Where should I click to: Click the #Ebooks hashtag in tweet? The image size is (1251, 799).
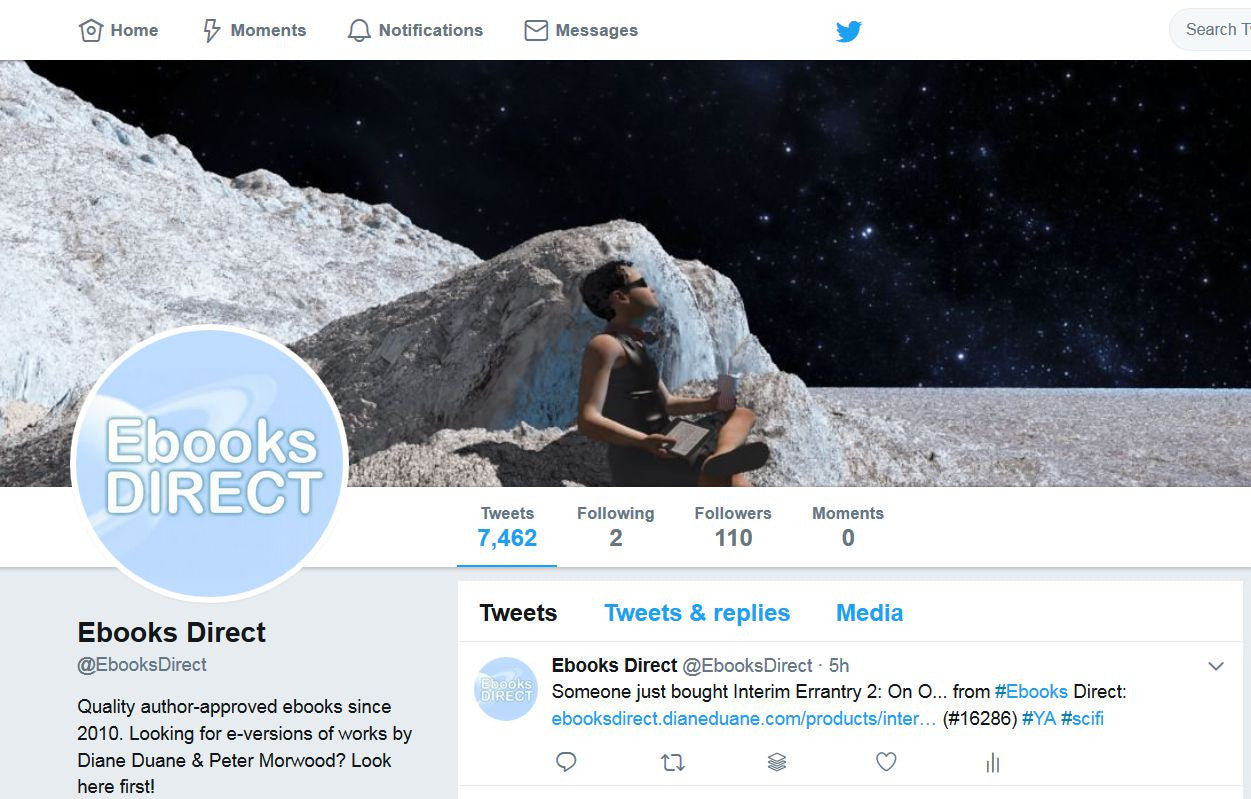1031,692
